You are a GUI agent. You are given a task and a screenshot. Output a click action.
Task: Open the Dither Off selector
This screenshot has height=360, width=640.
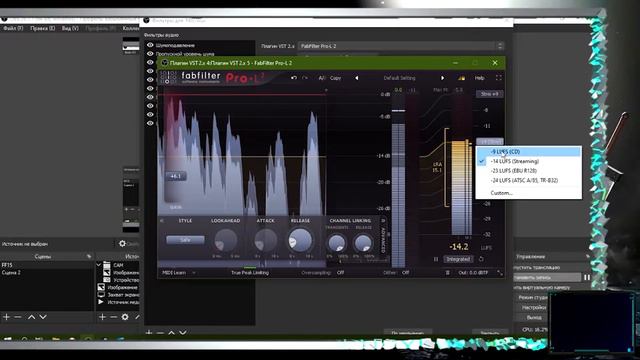[405, 273]
